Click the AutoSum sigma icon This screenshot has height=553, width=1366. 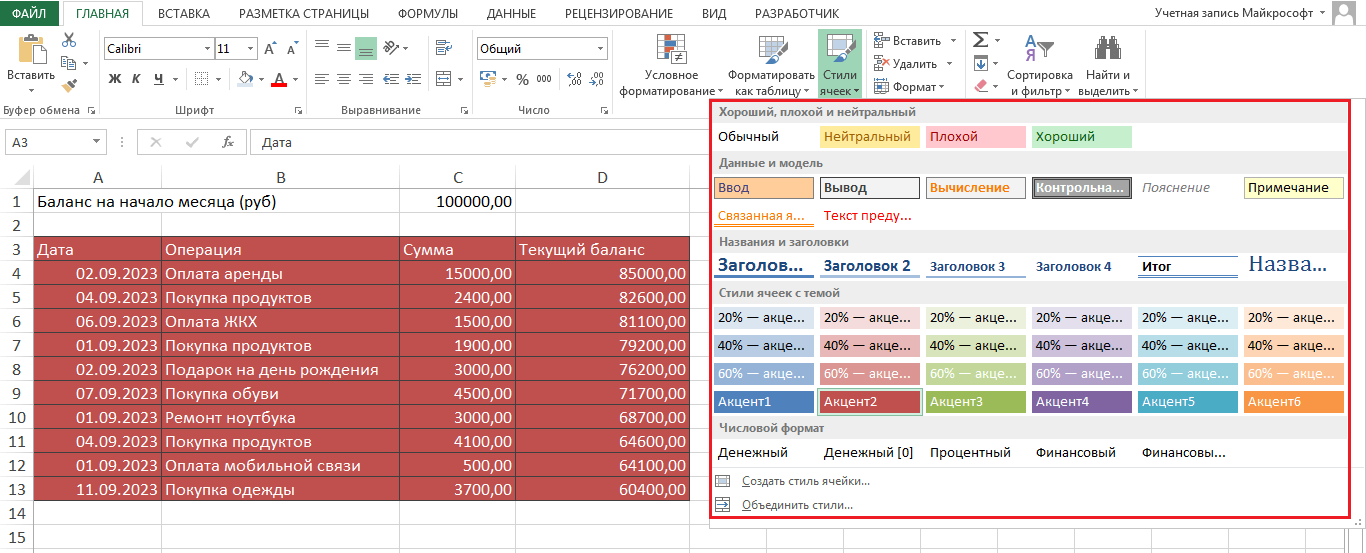[x=981, y=40]
